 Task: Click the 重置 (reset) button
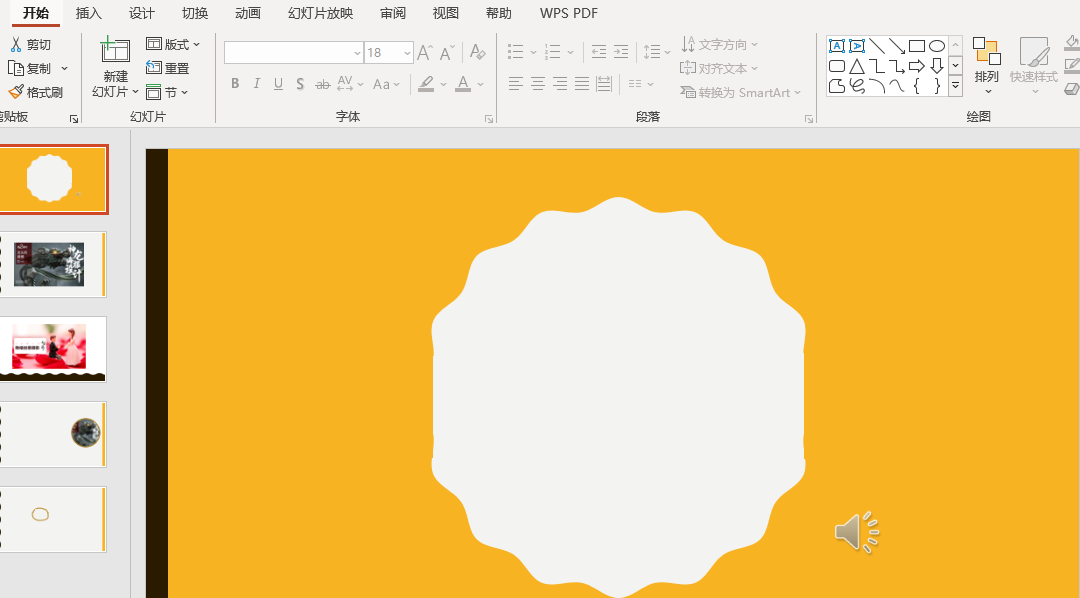171,68
